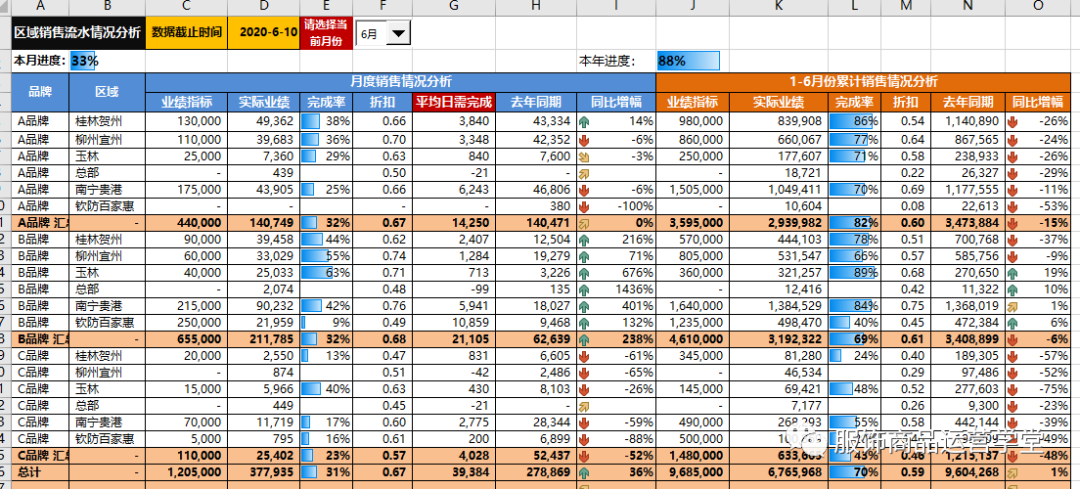Screen dimensions: 1080x489
Task: Click the 数据截止时间 label cell
Action: (x=187, y=32)
